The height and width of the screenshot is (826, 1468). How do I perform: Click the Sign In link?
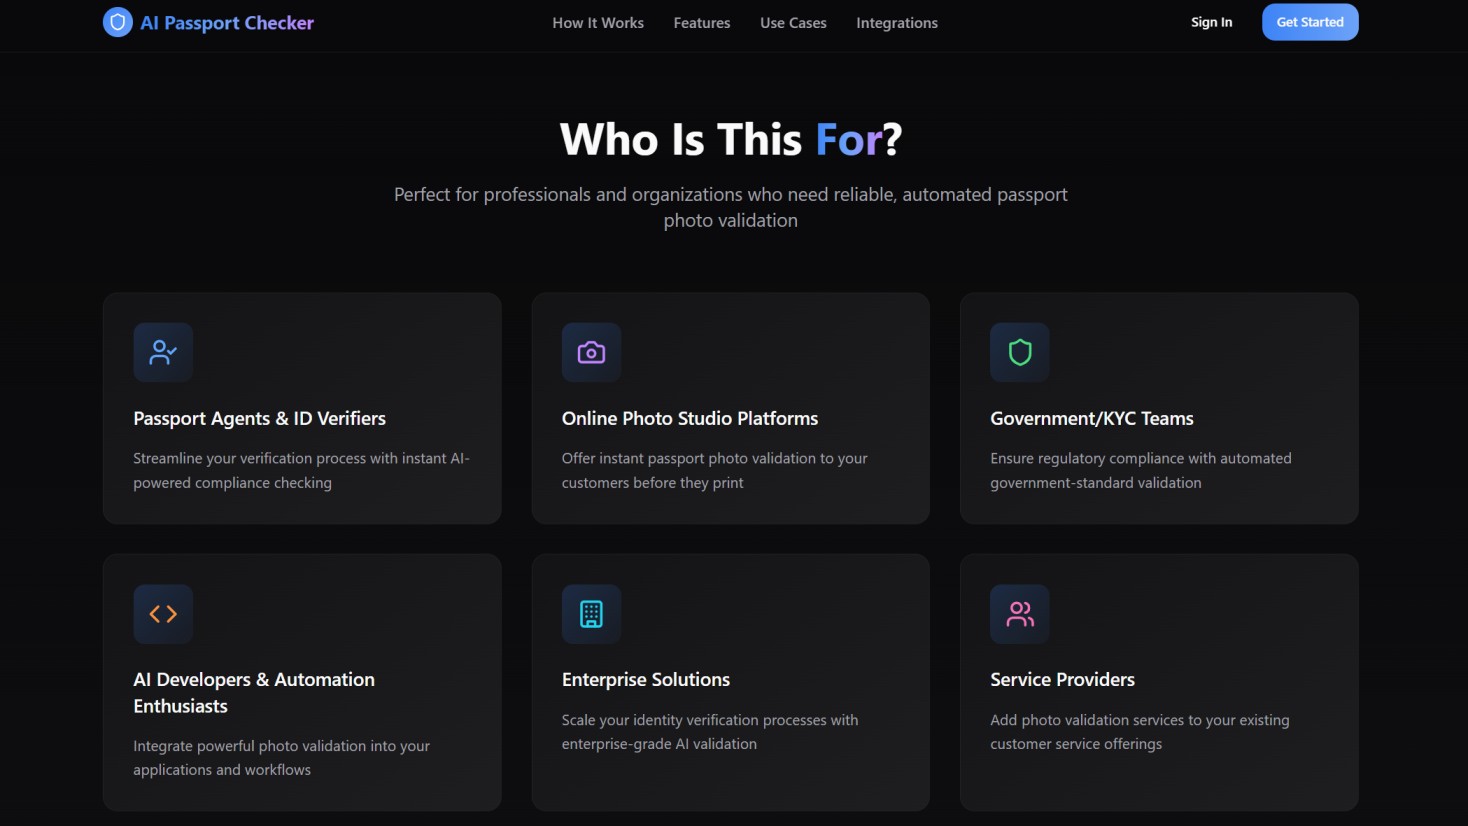[1211, 22]
